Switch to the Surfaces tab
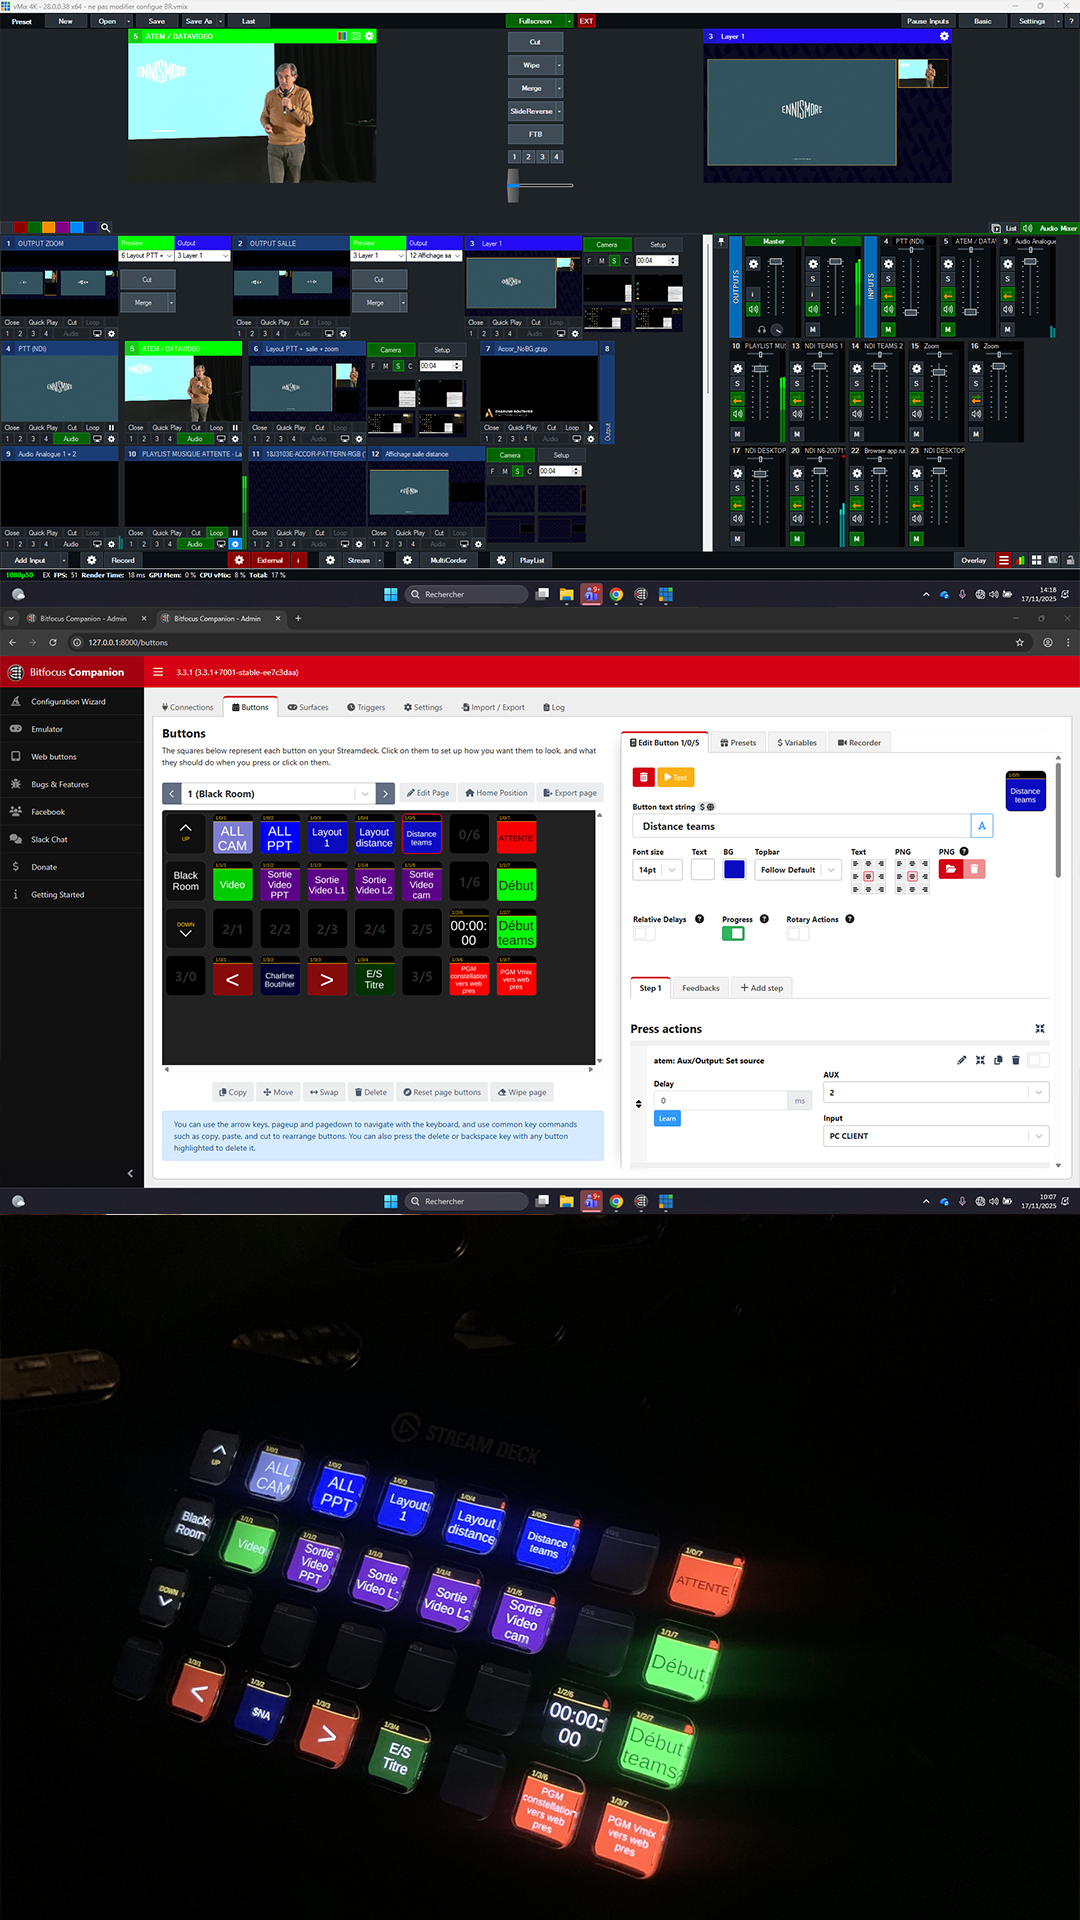This screenshot has width=1080, height=1920. click(308, 707)
